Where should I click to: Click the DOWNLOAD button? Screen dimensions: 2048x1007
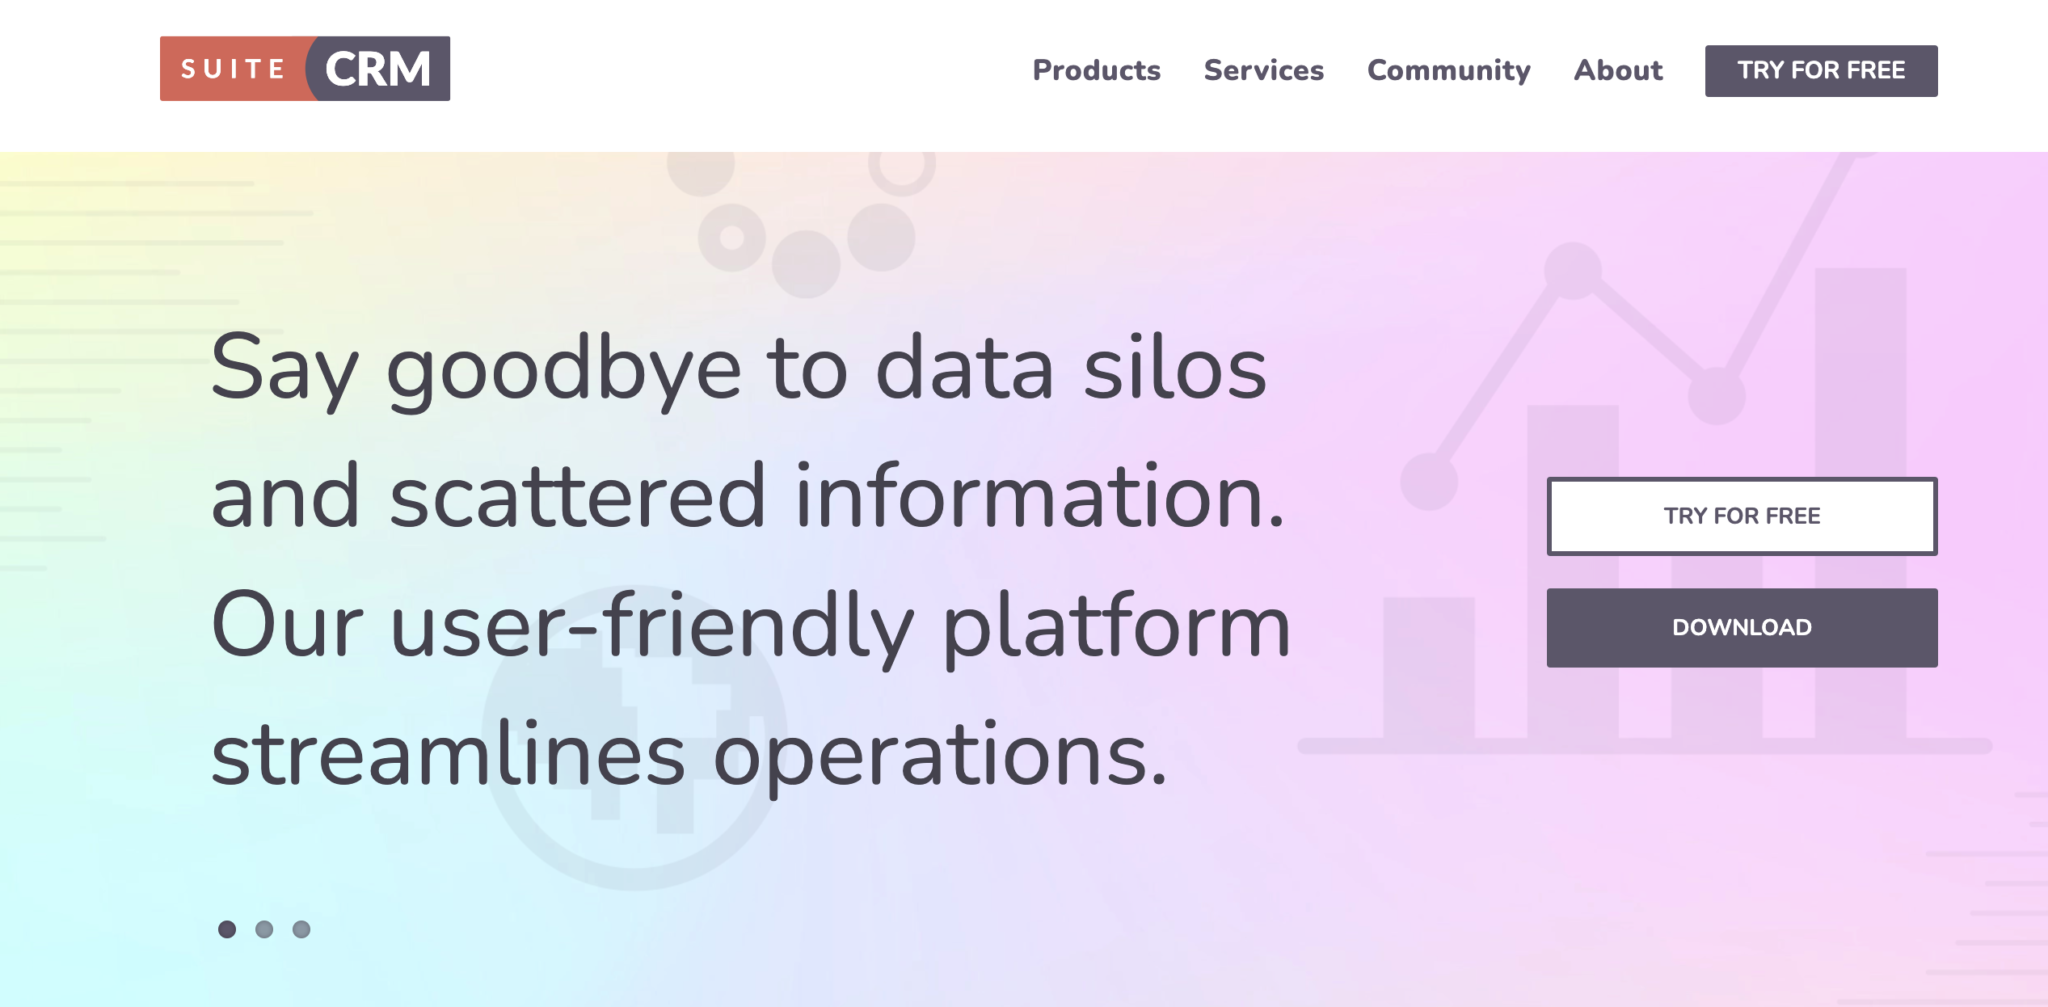point(1742,627)
